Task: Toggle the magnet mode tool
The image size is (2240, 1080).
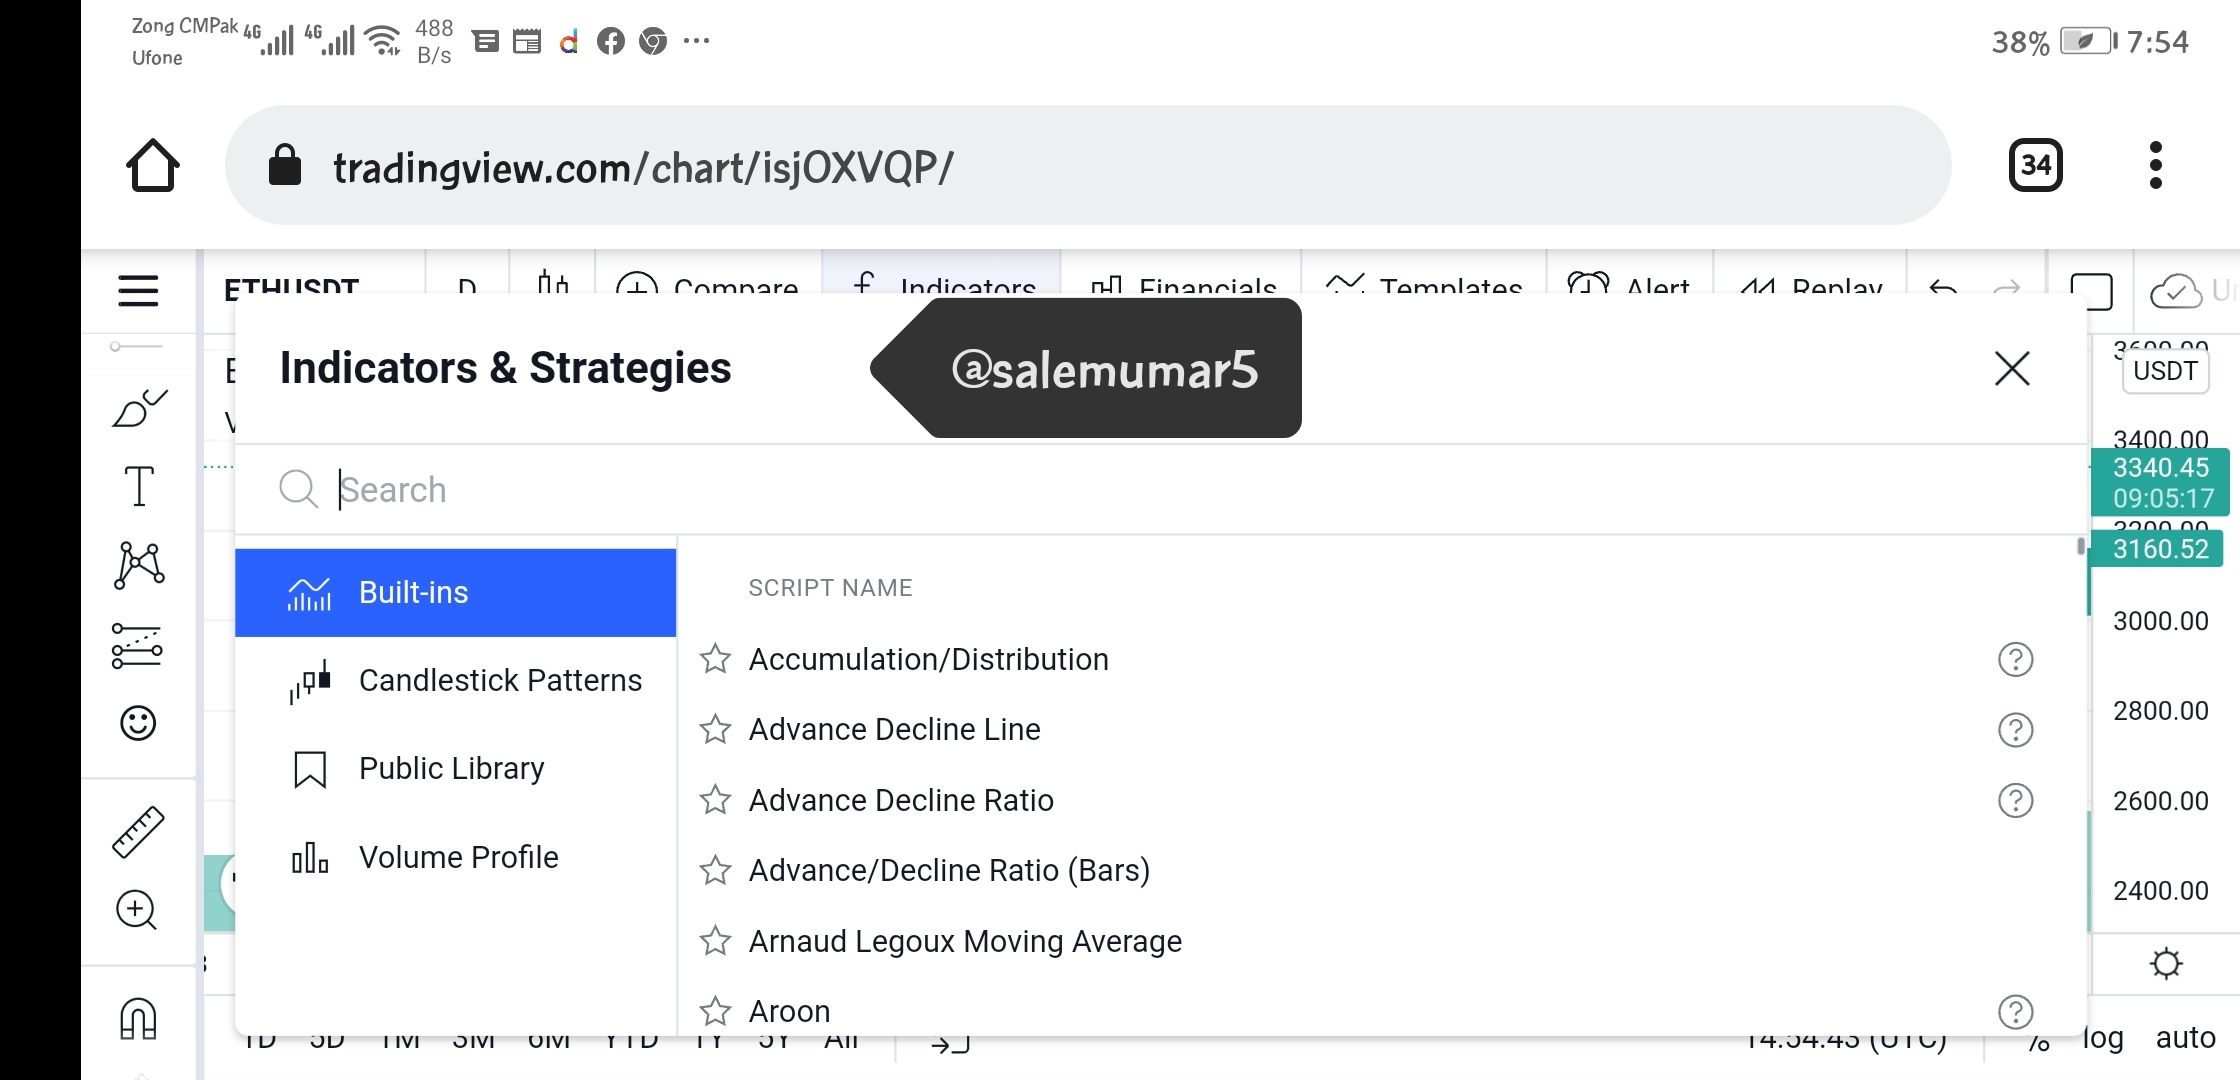Action: click(138, 1019)
